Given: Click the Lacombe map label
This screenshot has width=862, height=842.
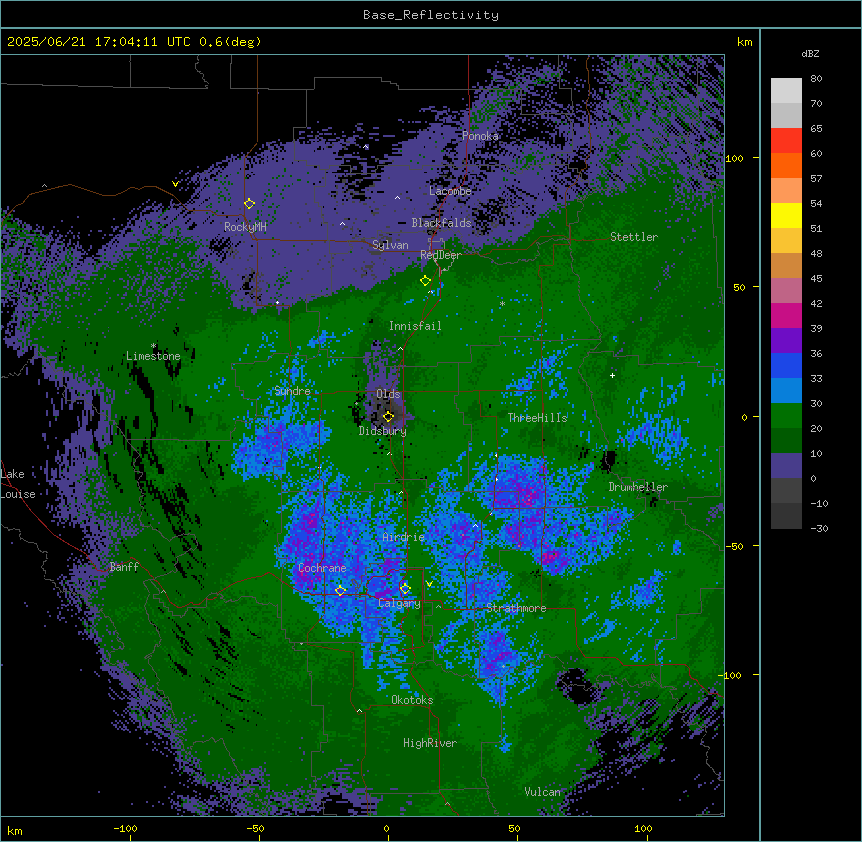Looking at the screenshot, I should pyautogui.click(x=450, y=191).
